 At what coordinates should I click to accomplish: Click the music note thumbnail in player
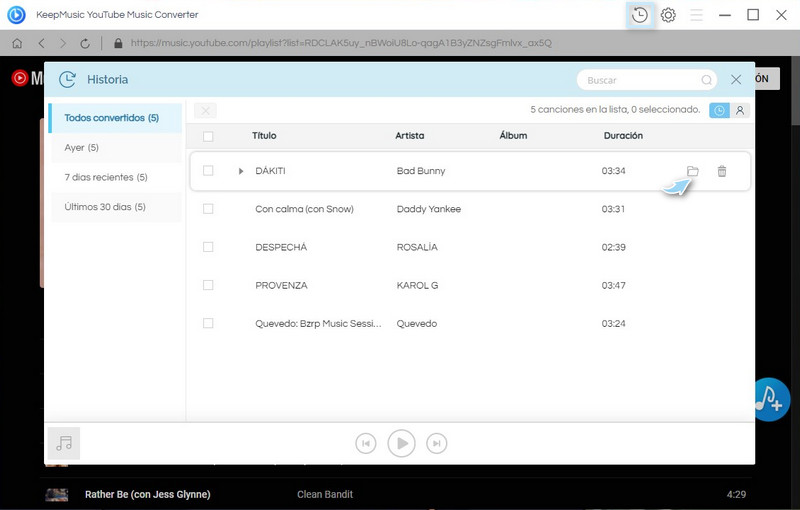[x=64, y=443]
